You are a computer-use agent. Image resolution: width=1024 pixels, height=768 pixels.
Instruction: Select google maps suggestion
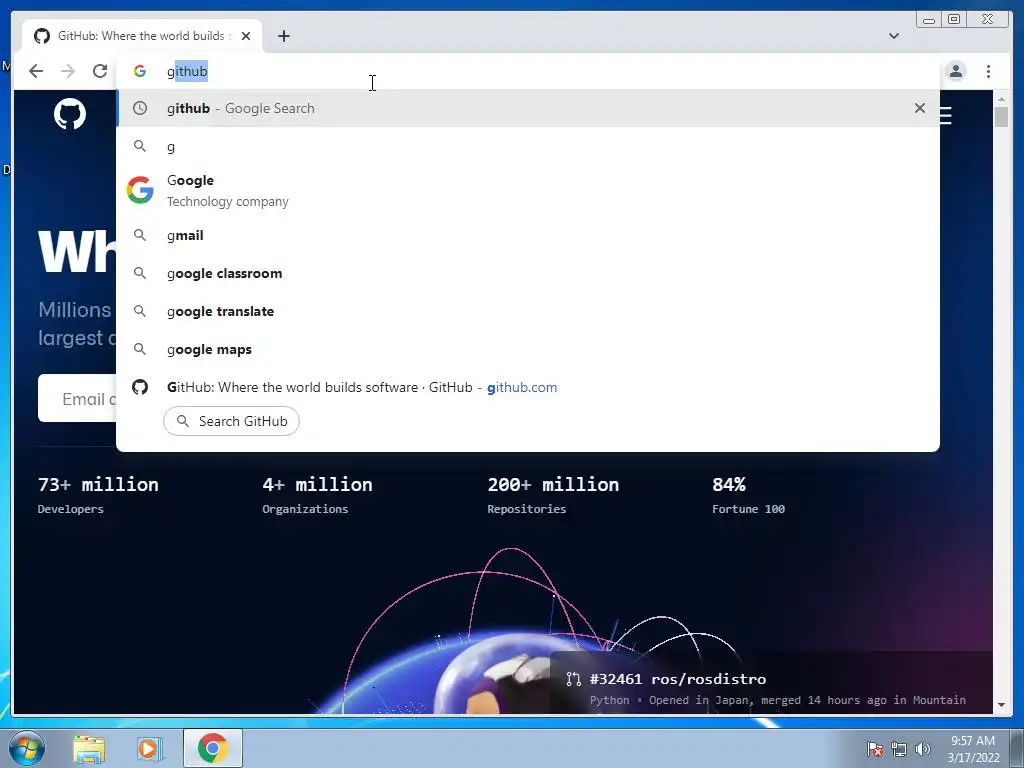coord(528,349)
